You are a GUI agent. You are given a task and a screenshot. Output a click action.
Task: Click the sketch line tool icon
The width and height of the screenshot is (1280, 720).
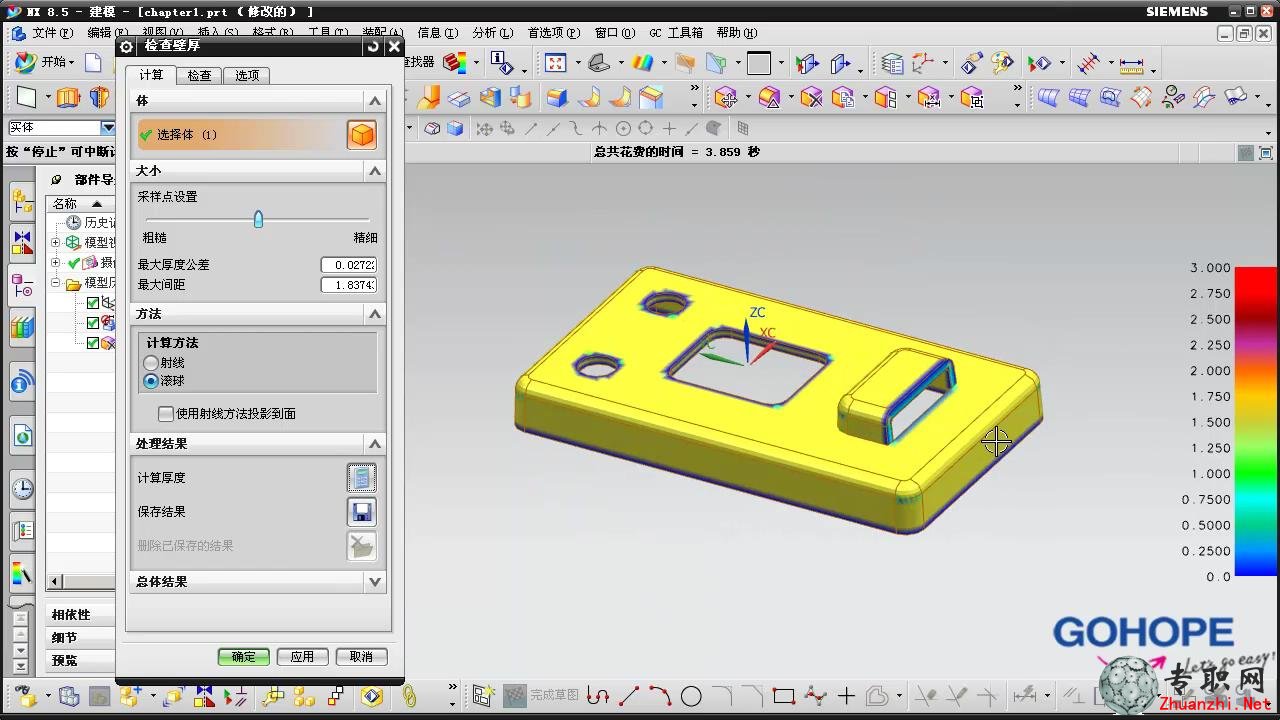tap(629, 696)
